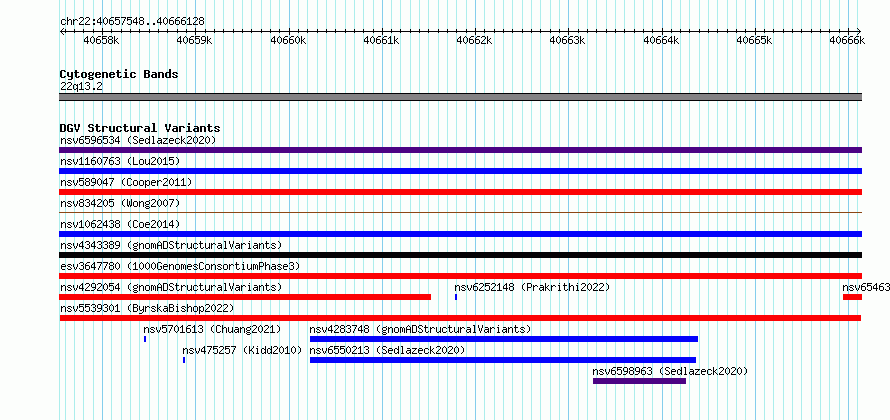Select the nsv4283748 gnomAD blue bar
The width and height of the screenshot is (890, 420).
point(504,339)
